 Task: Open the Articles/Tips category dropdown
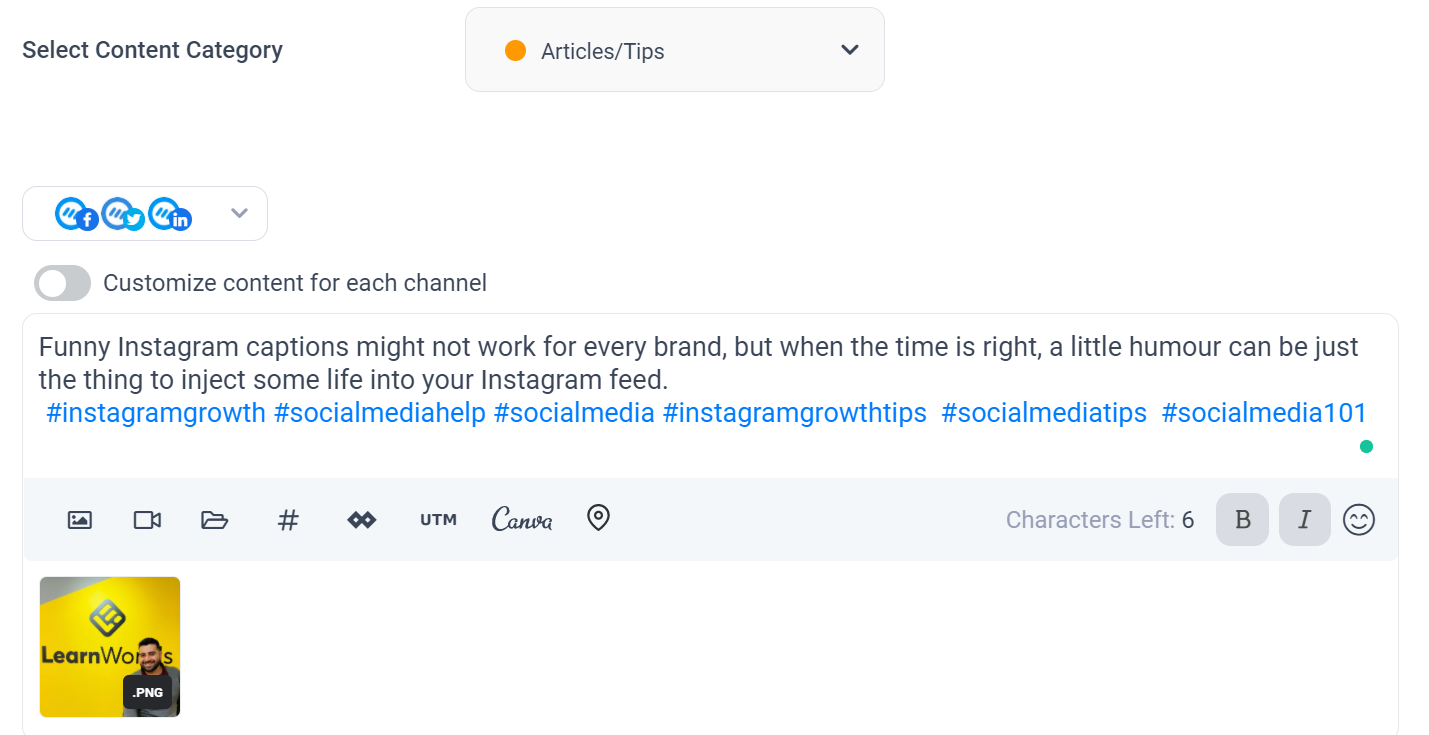tap(674, 49)
